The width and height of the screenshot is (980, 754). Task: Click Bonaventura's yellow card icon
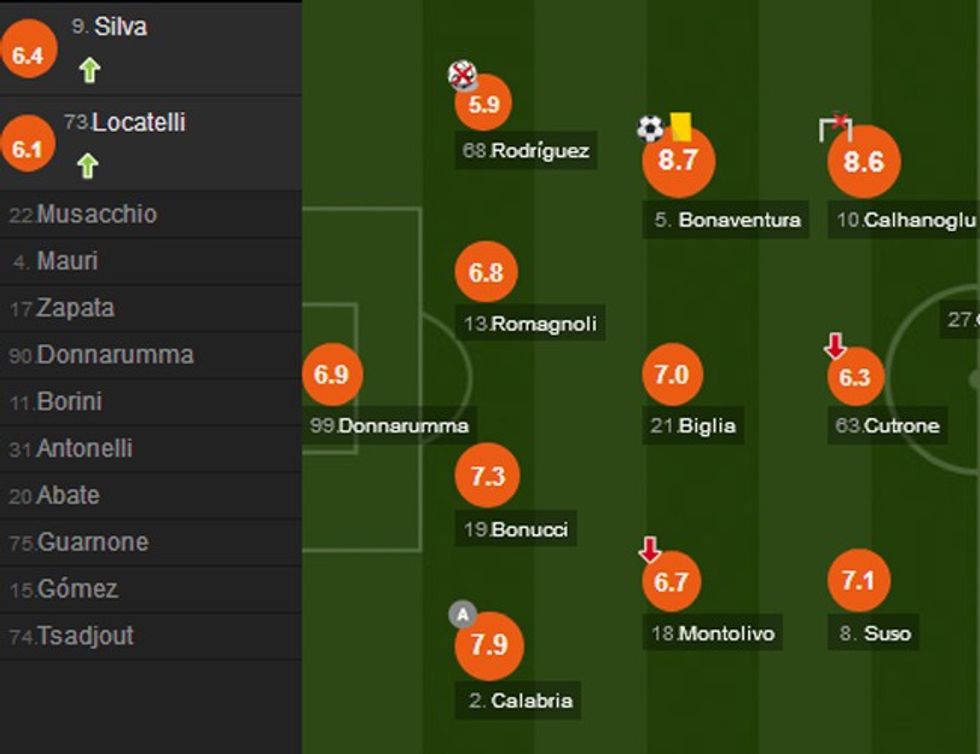(x=681, y=125)
